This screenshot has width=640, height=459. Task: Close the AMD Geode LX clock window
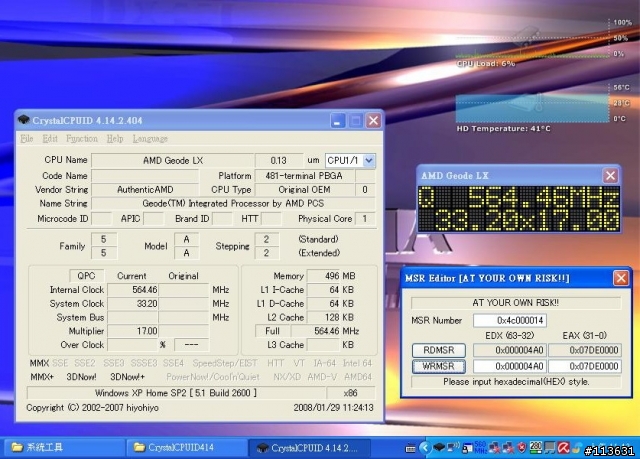pyautogui.click(x=610, y=175)
